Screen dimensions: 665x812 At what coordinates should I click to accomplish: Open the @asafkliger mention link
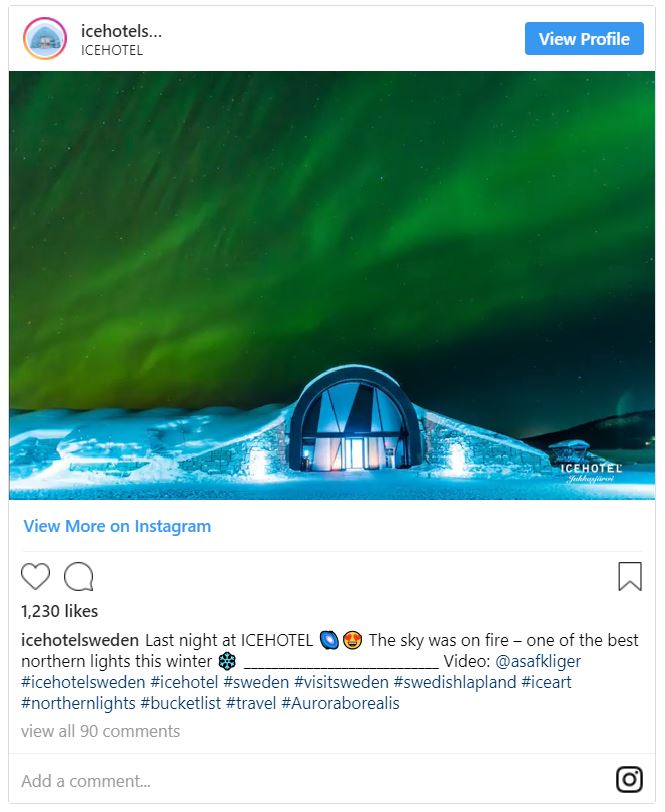coord(538,661)
